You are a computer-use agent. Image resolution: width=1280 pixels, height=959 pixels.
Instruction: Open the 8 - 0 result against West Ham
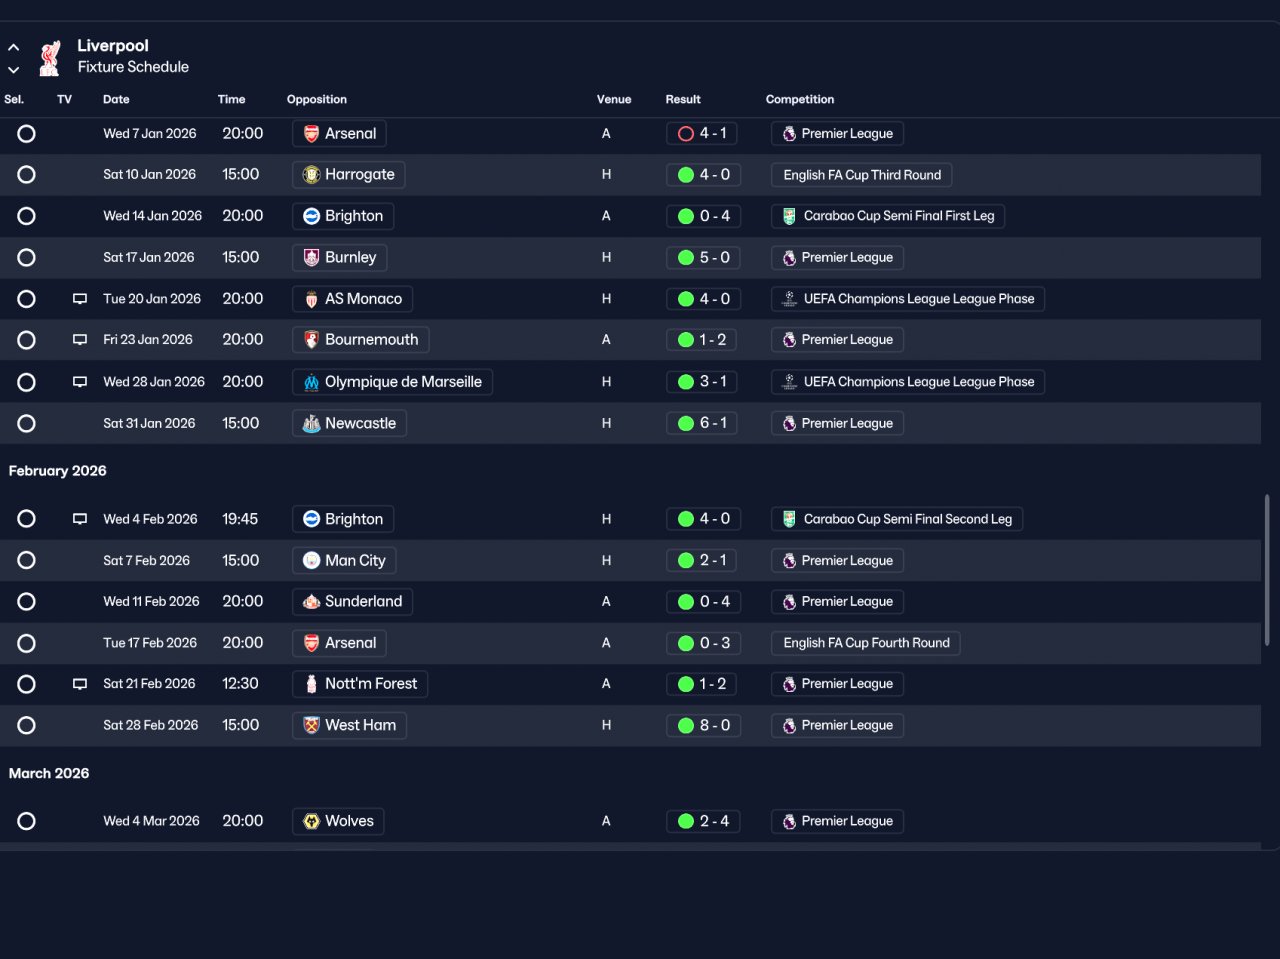(x=703, y=726)
